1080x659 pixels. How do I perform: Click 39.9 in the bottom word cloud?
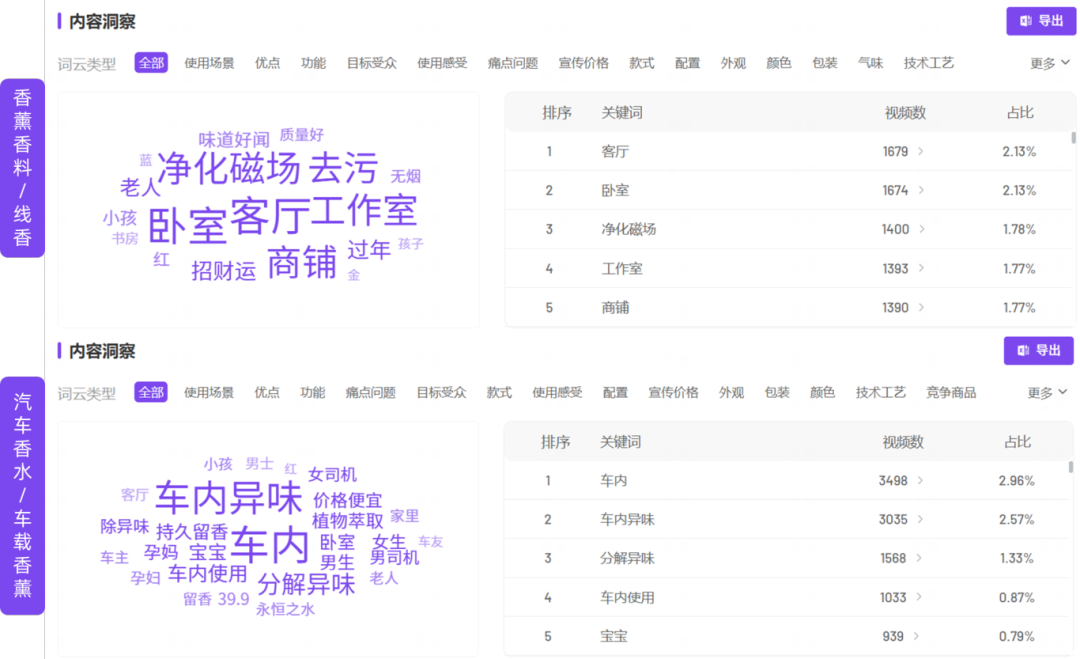pos(233,599)
